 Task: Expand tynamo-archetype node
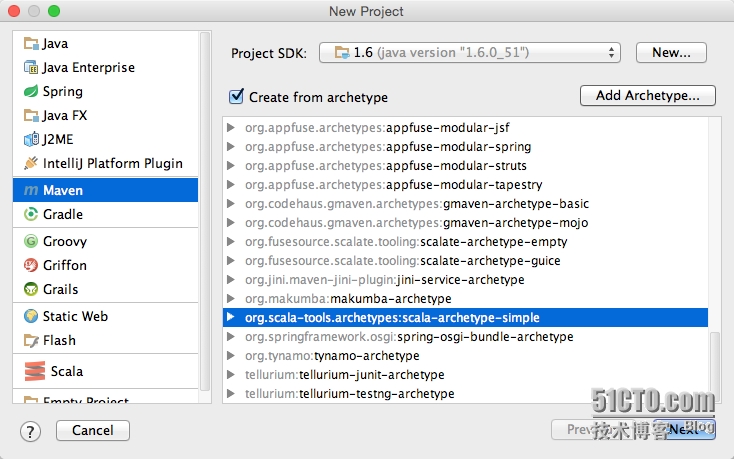(230, 355)
